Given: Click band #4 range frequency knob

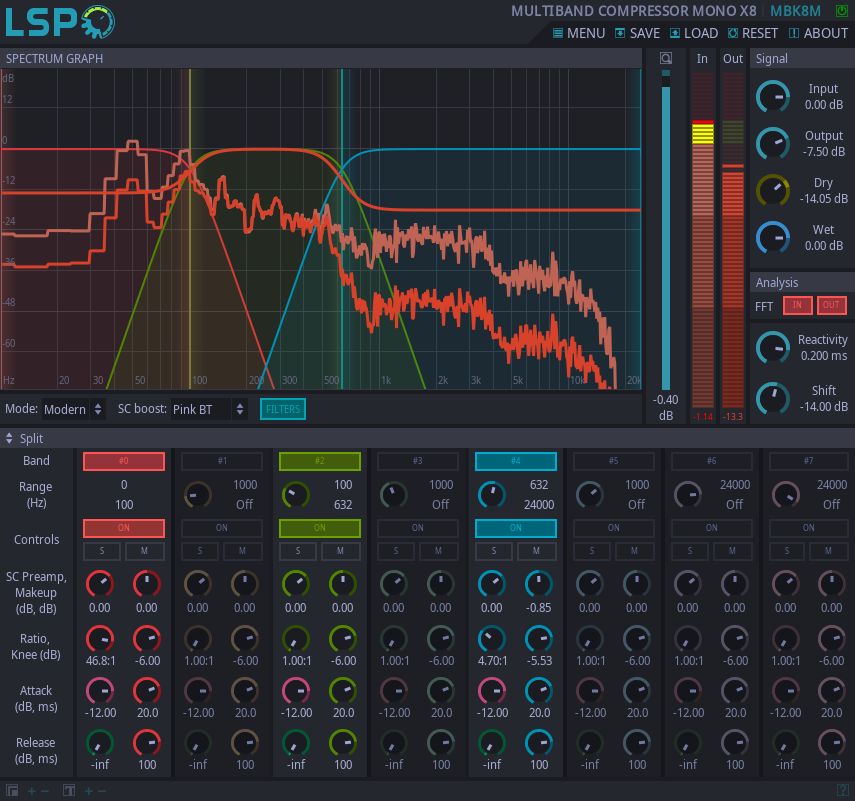Looking at the screenshot, I should coord(492,495).
